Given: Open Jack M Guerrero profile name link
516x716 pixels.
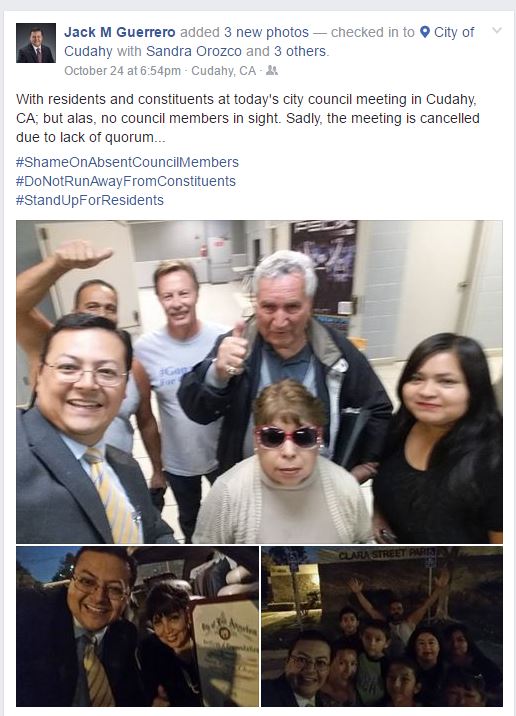Looking at the screenshot, I should pos(120,32).
